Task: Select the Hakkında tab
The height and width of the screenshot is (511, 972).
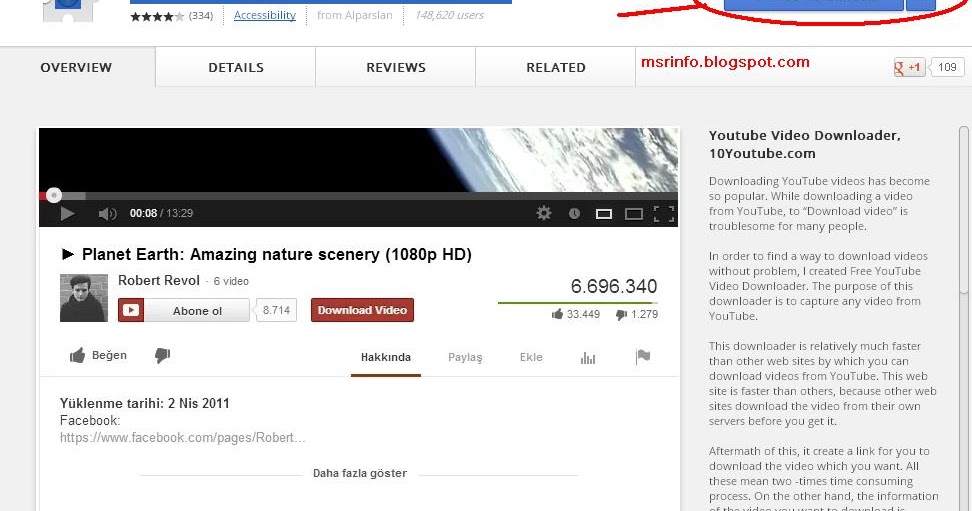Action: (x=386, y=358)
